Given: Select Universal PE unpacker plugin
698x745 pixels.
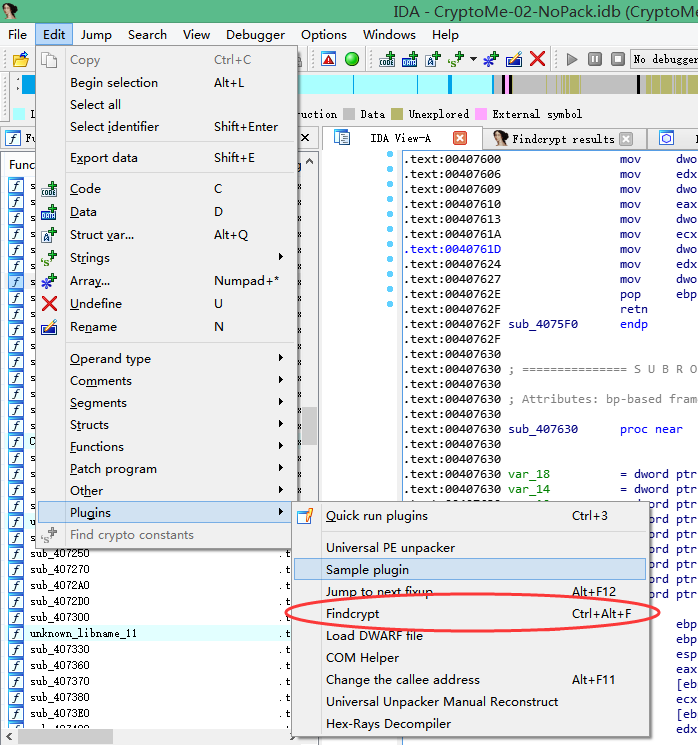Looking at the screenshot, I should [x=470, y=548].
